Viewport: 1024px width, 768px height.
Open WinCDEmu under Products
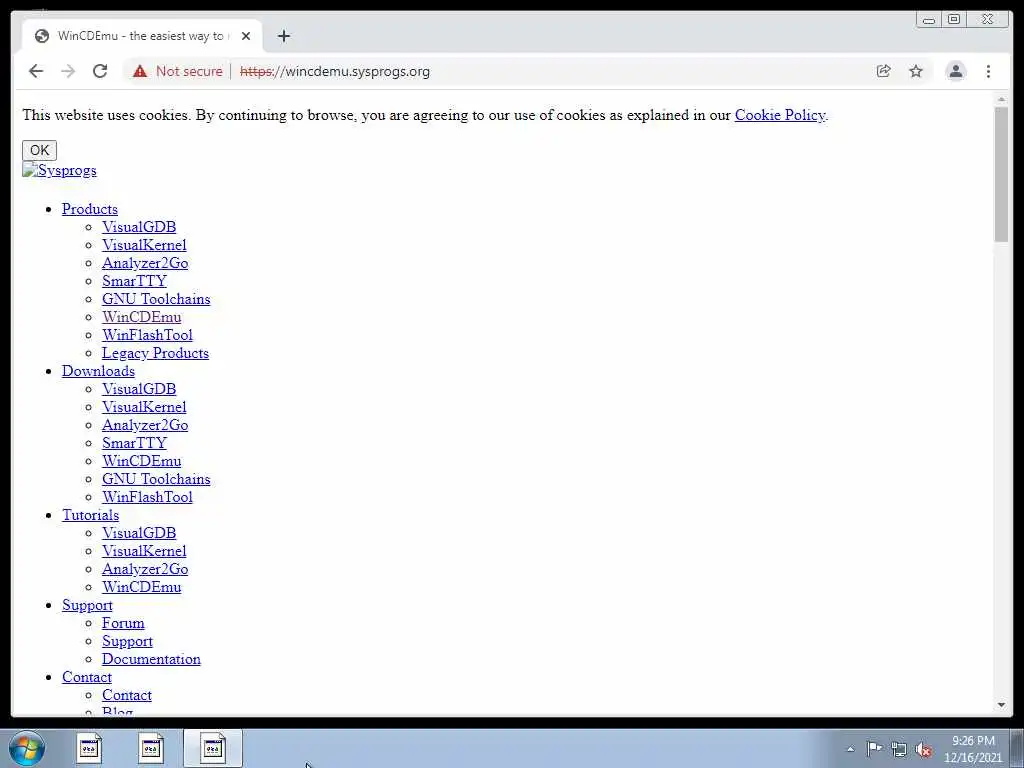(x=141, y=317)
